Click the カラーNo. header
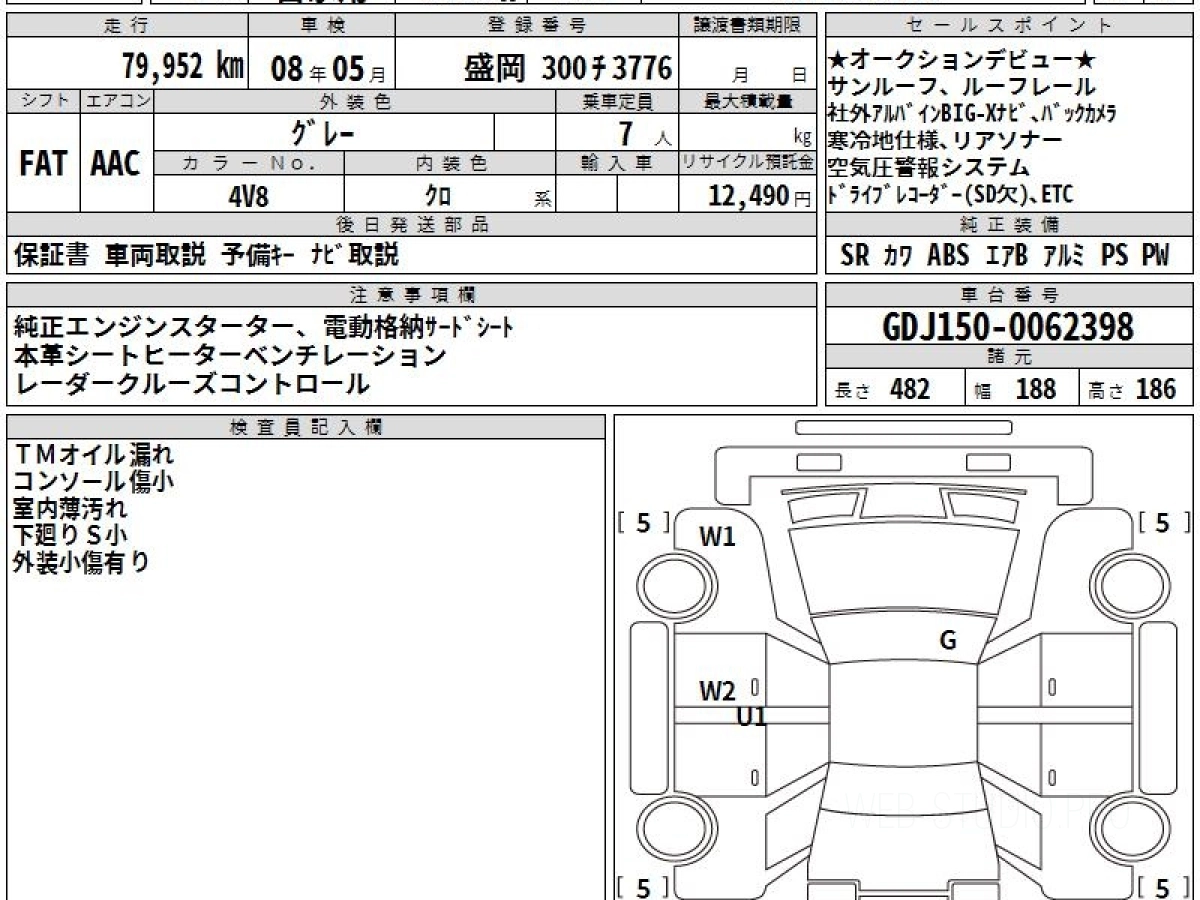Screen dimensions: 1200x900 coord(249,163)
